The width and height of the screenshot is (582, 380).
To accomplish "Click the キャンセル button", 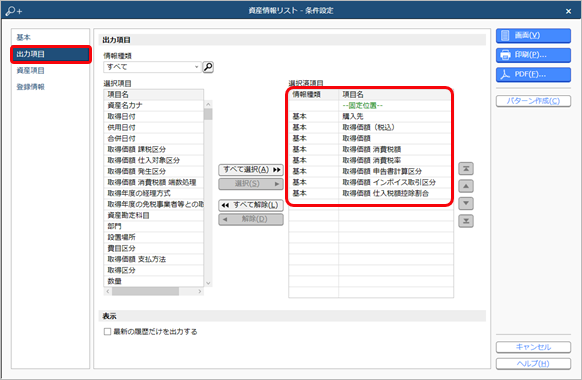I will click(x=533, y=347).
